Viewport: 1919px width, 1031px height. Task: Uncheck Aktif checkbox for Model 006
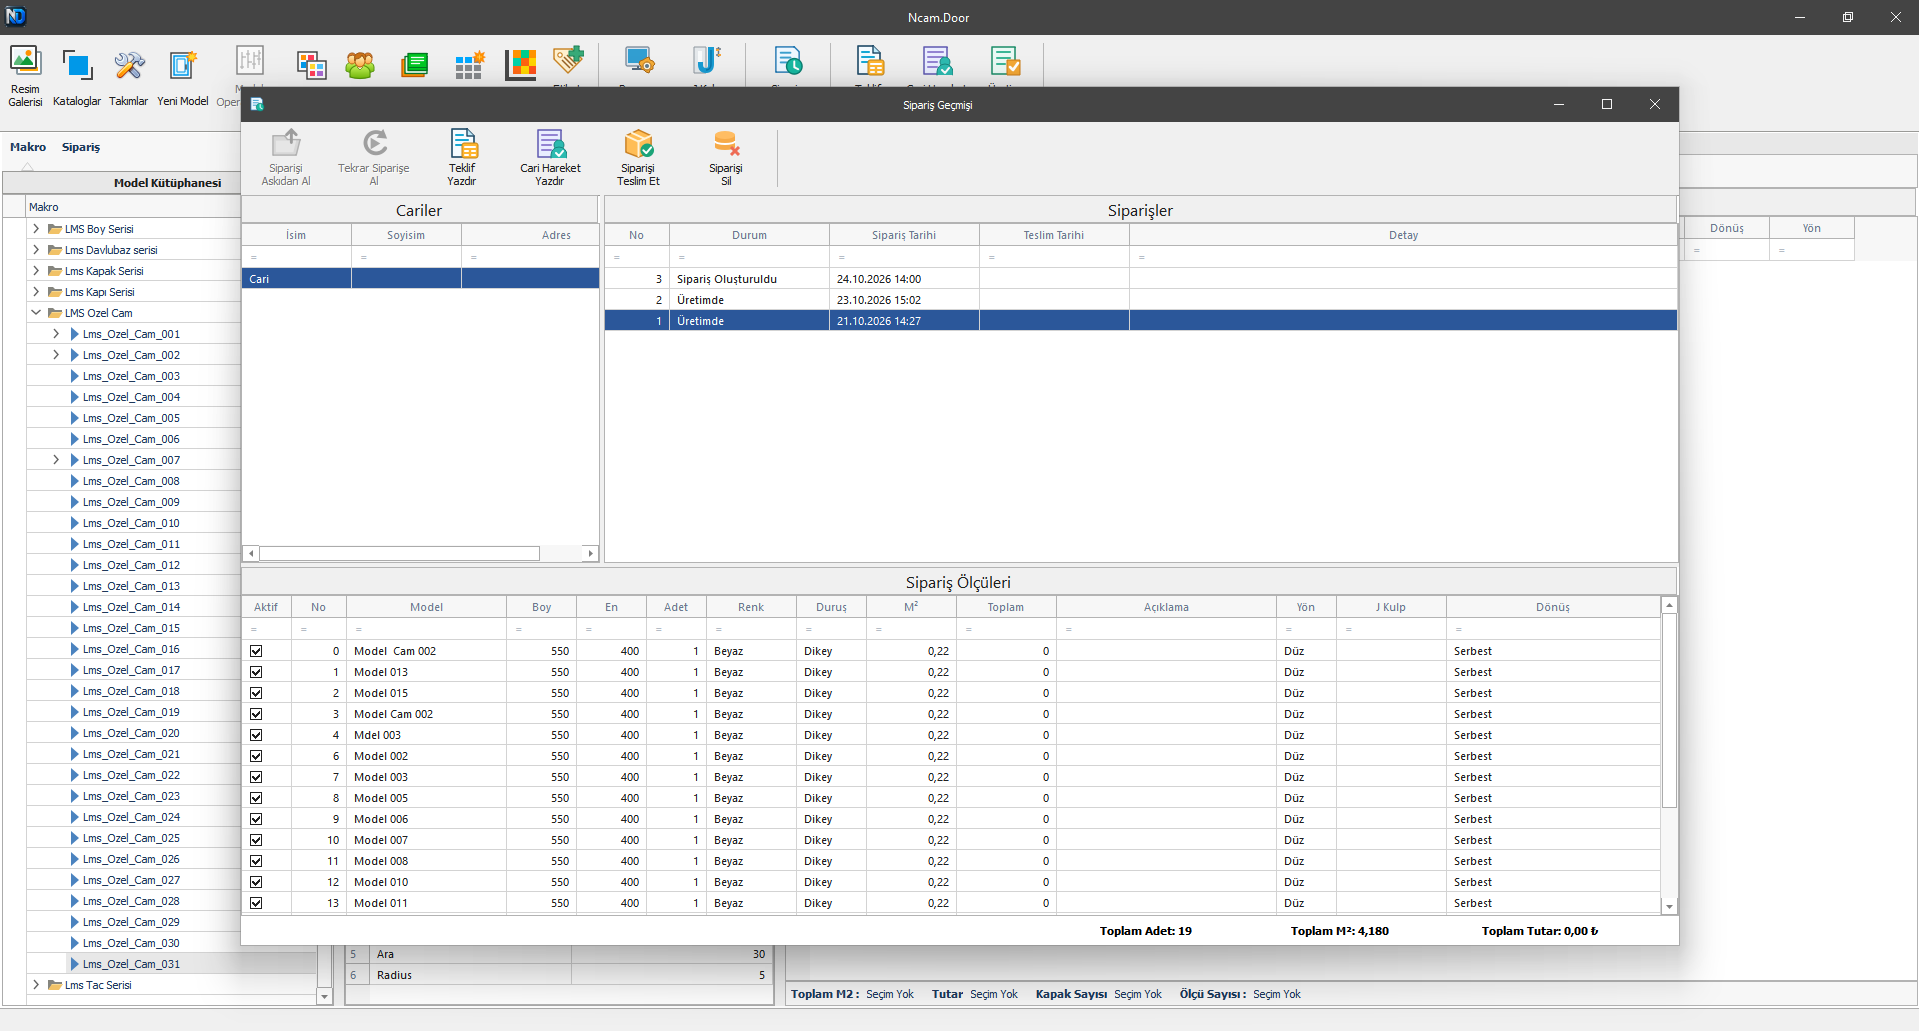256,819
